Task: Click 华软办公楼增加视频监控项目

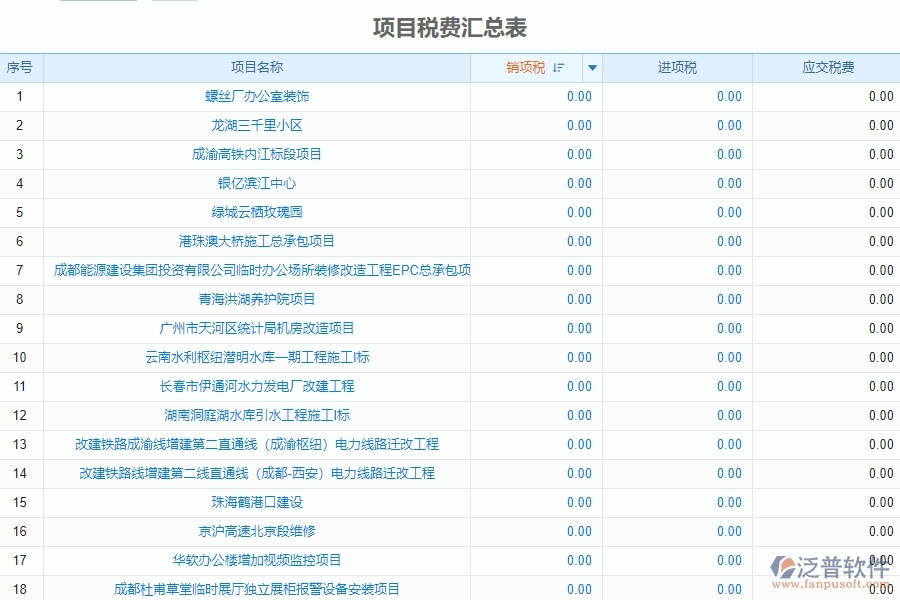Action: click(x=258, y=560)
